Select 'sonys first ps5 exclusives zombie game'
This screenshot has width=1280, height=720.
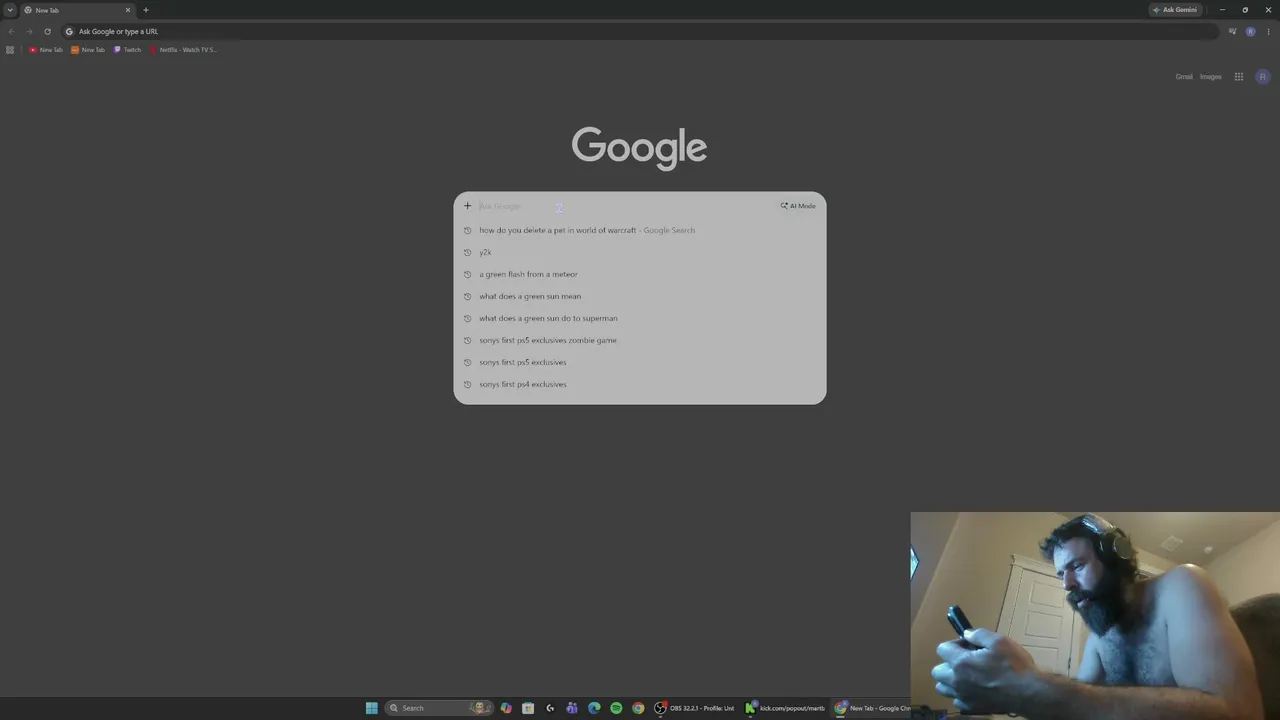pyautogui.click(x=640, y=340)
